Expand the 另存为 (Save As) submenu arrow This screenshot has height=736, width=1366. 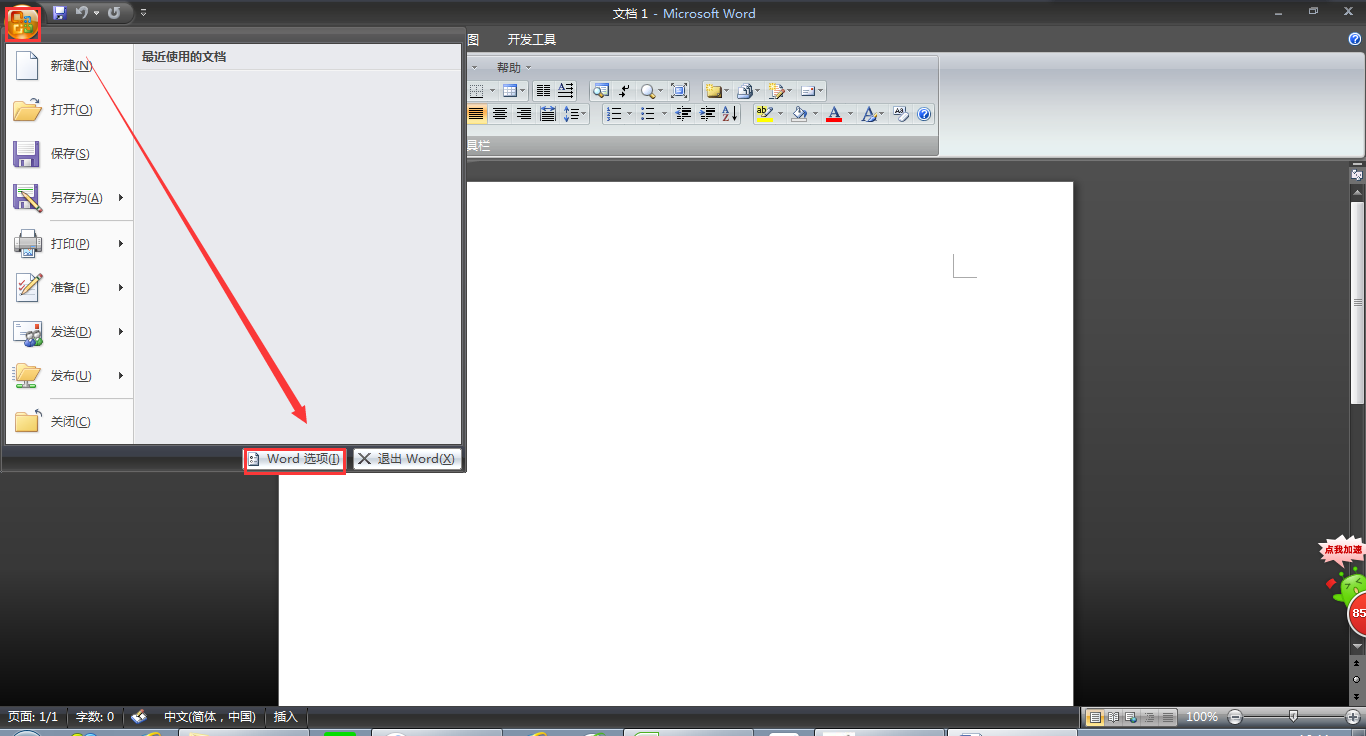tap(120, 198)
